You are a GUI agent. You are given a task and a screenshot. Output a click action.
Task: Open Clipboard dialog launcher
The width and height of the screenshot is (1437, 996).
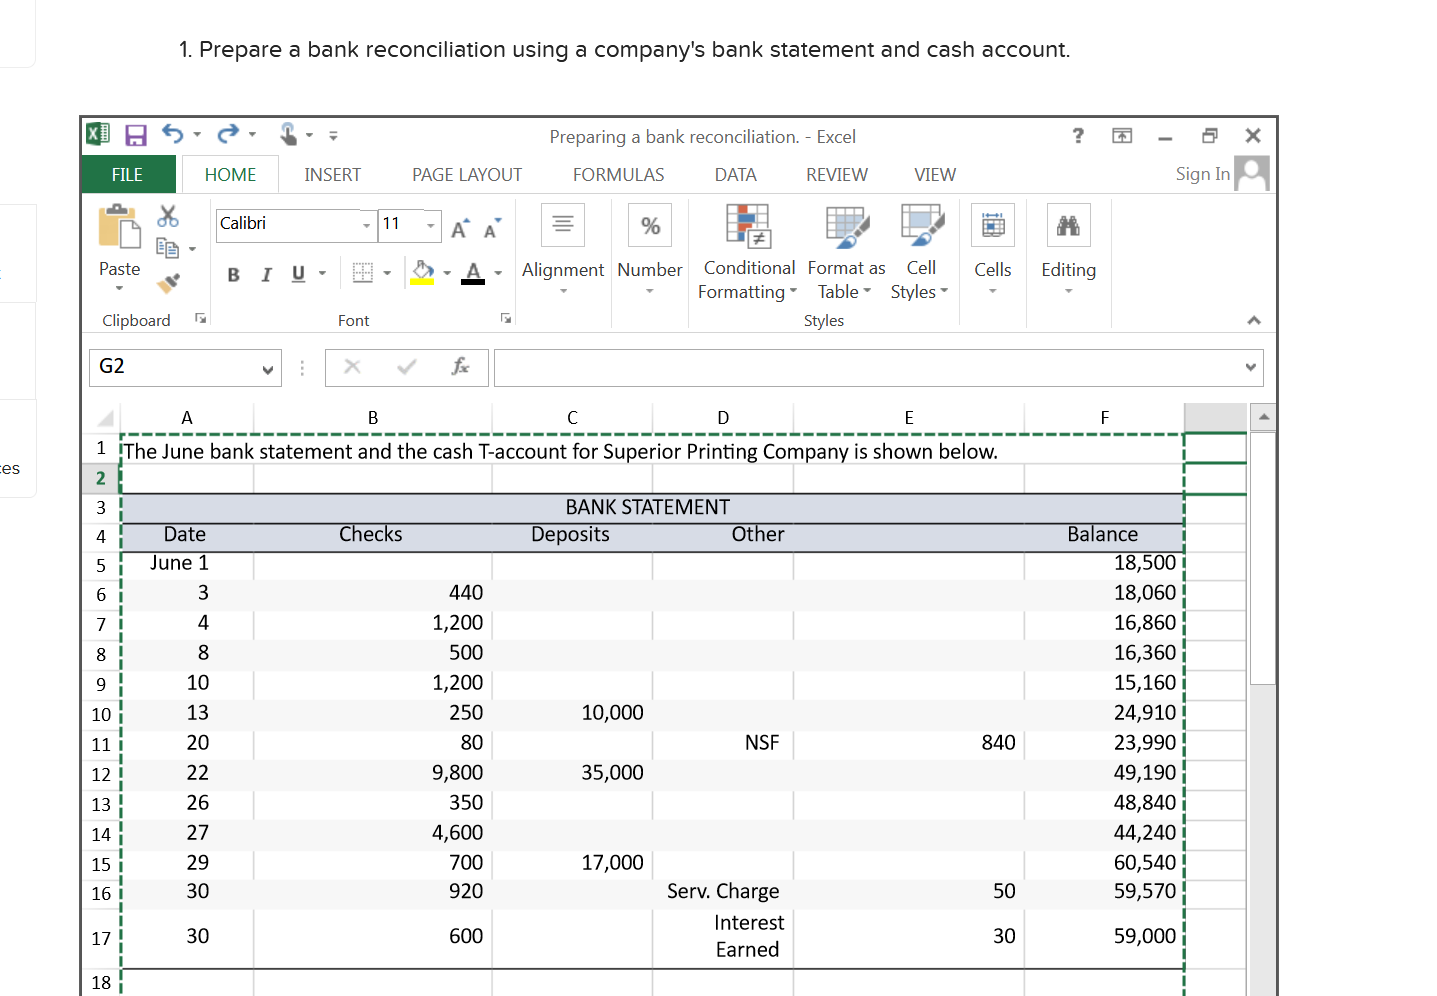click(x=200, y=318)
